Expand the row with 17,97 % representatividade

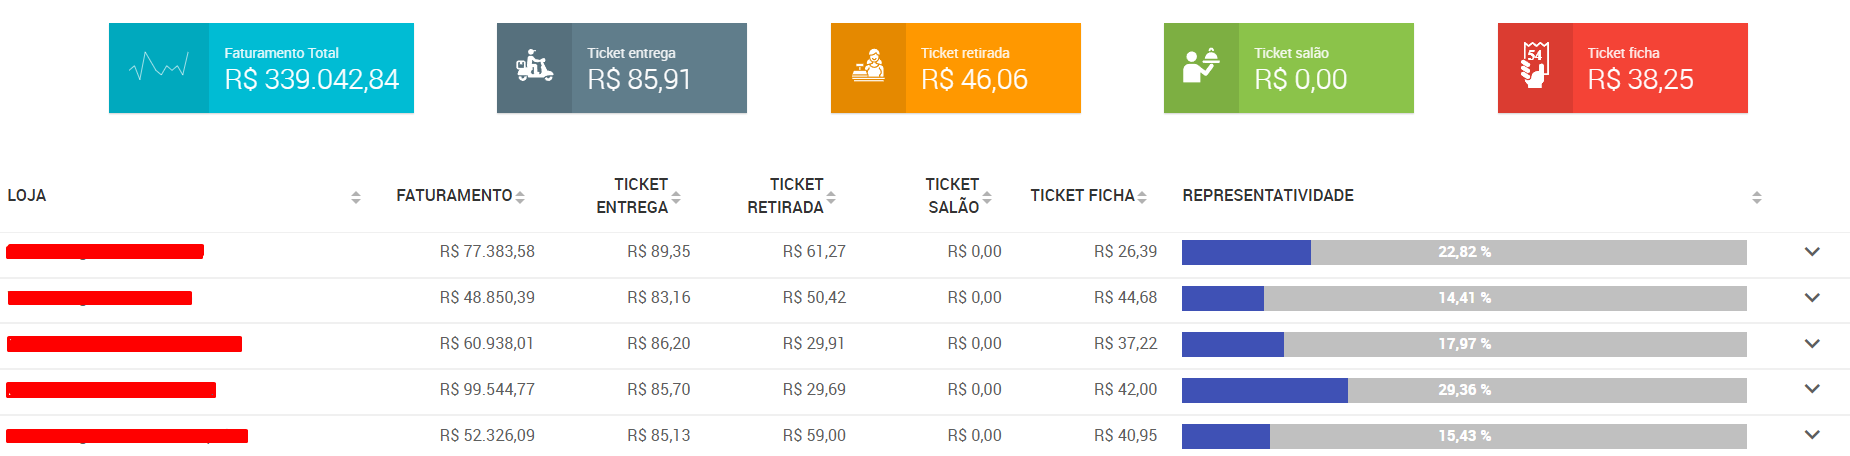pos(1812,344)
